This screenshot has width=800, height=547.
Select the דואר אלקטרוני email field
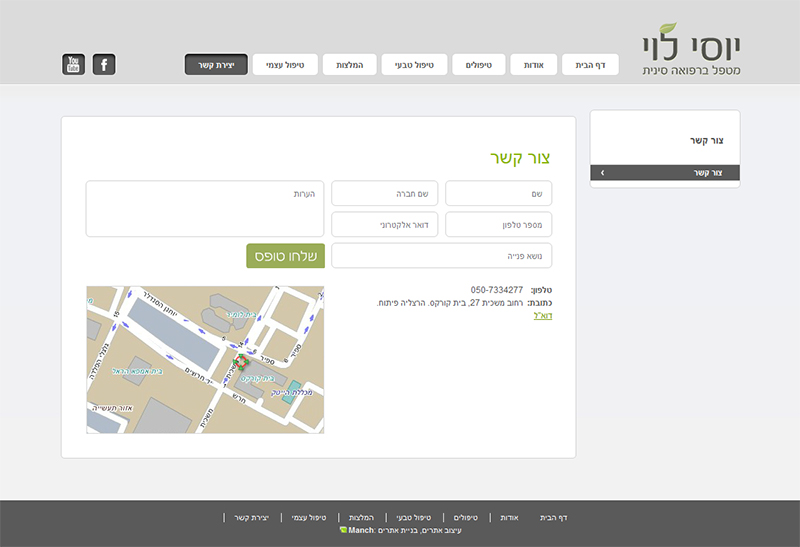coord(384,225)
